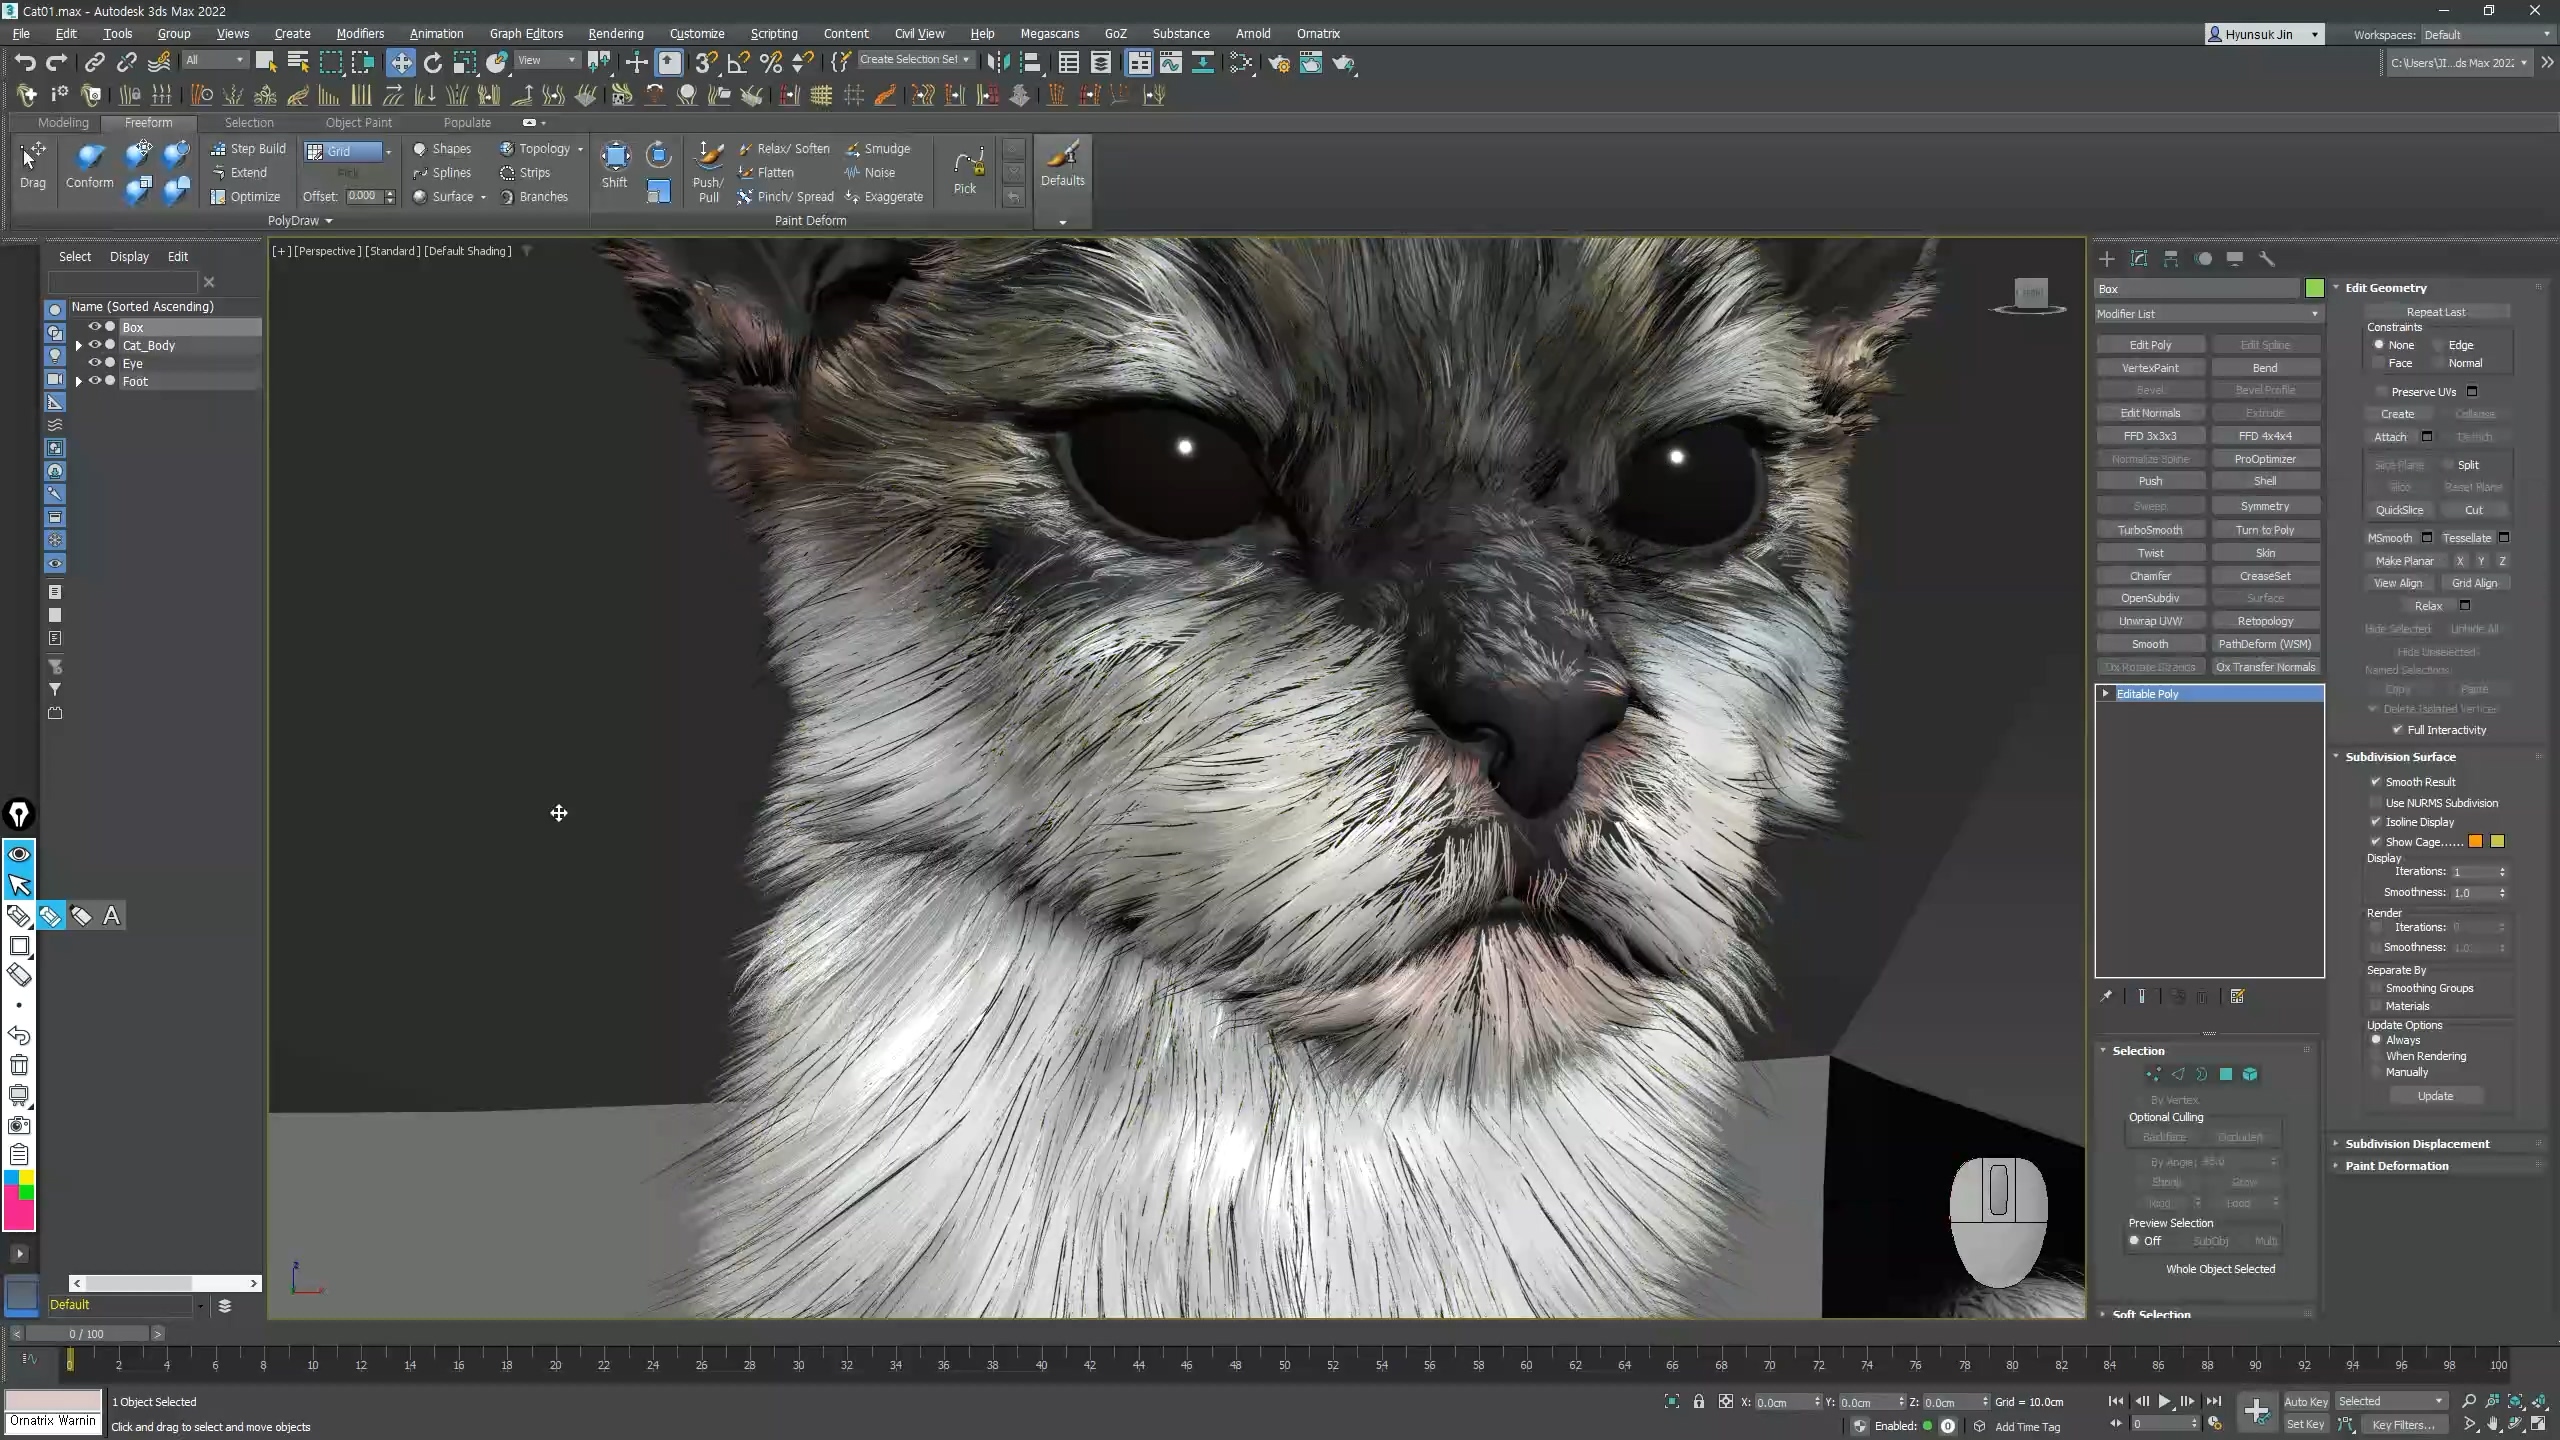
Task: Open the Modifier List dropdown
Action: (2207, 314)
